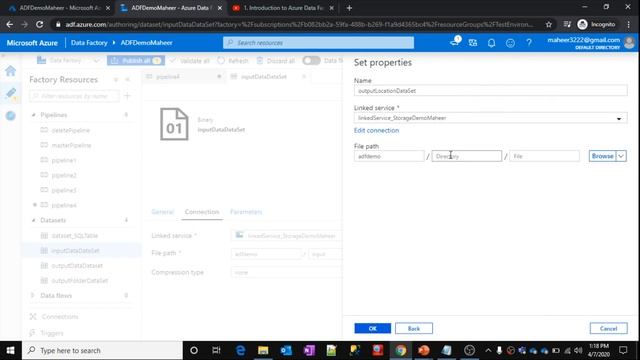Bookmark this page star icon

coord(549,24)
